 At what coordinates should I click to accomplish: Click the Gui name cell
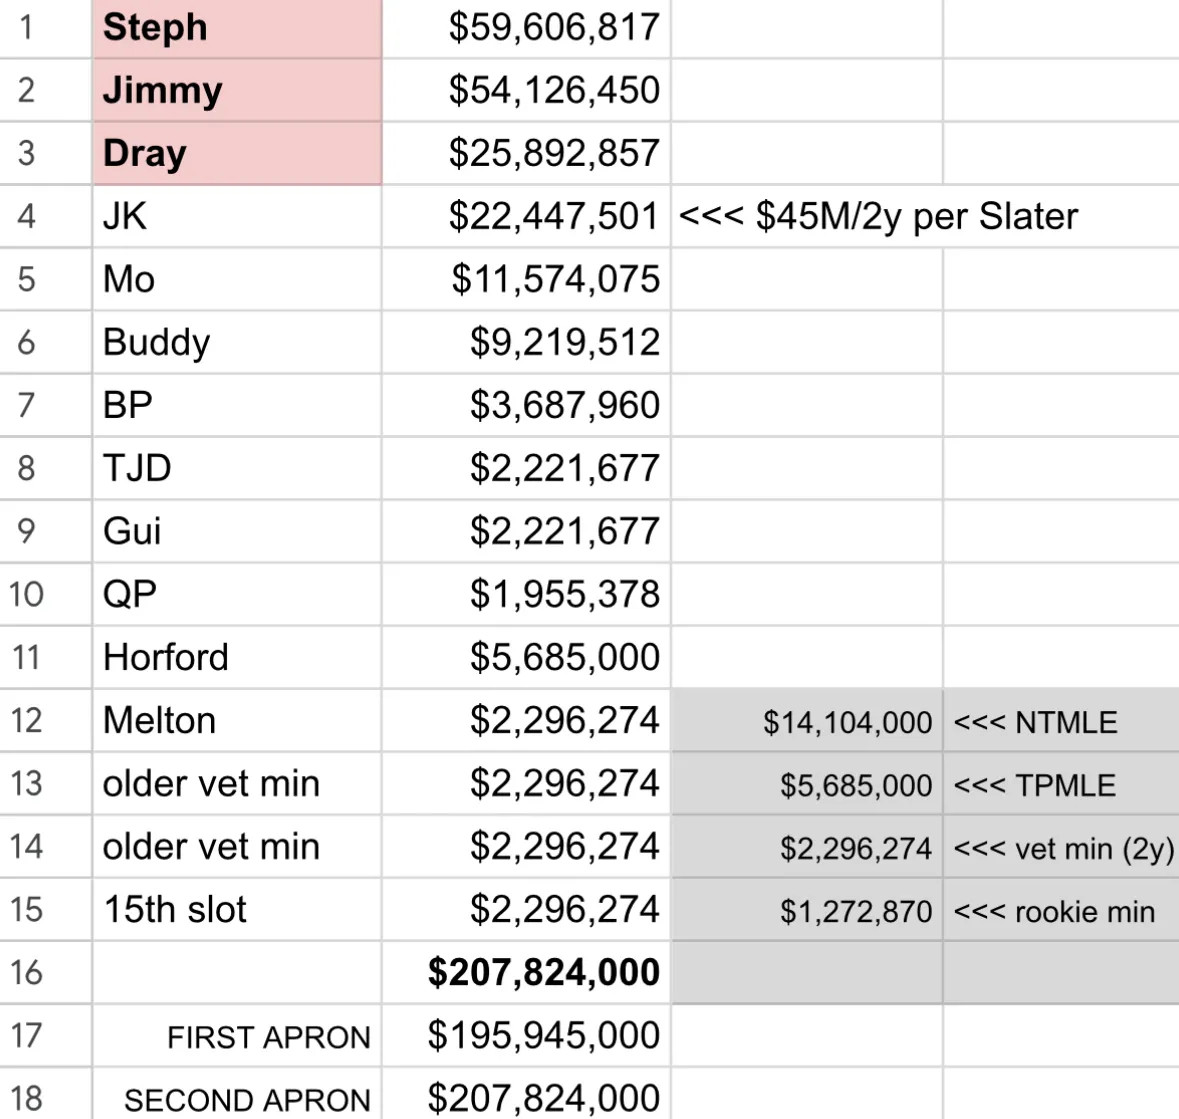point(237,531)
